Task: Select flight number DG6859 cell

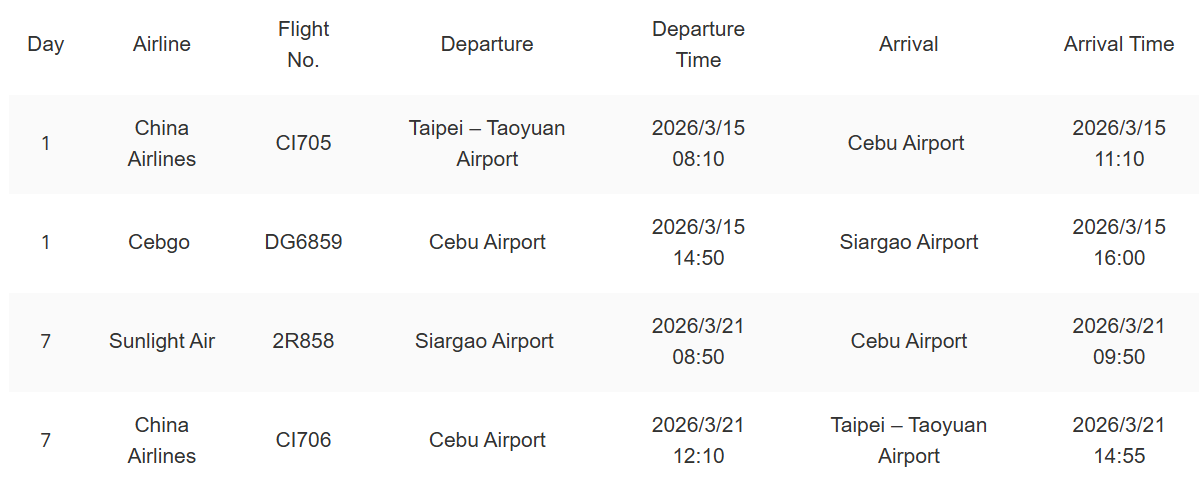Action: (x=303, y=242)
